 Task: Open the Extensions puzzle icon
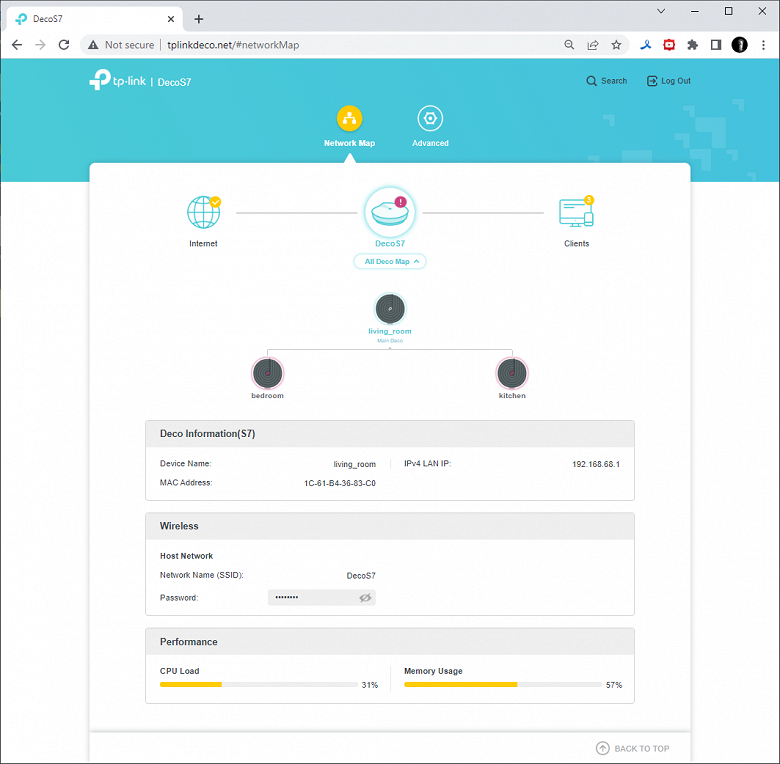(x=692, y=45)
